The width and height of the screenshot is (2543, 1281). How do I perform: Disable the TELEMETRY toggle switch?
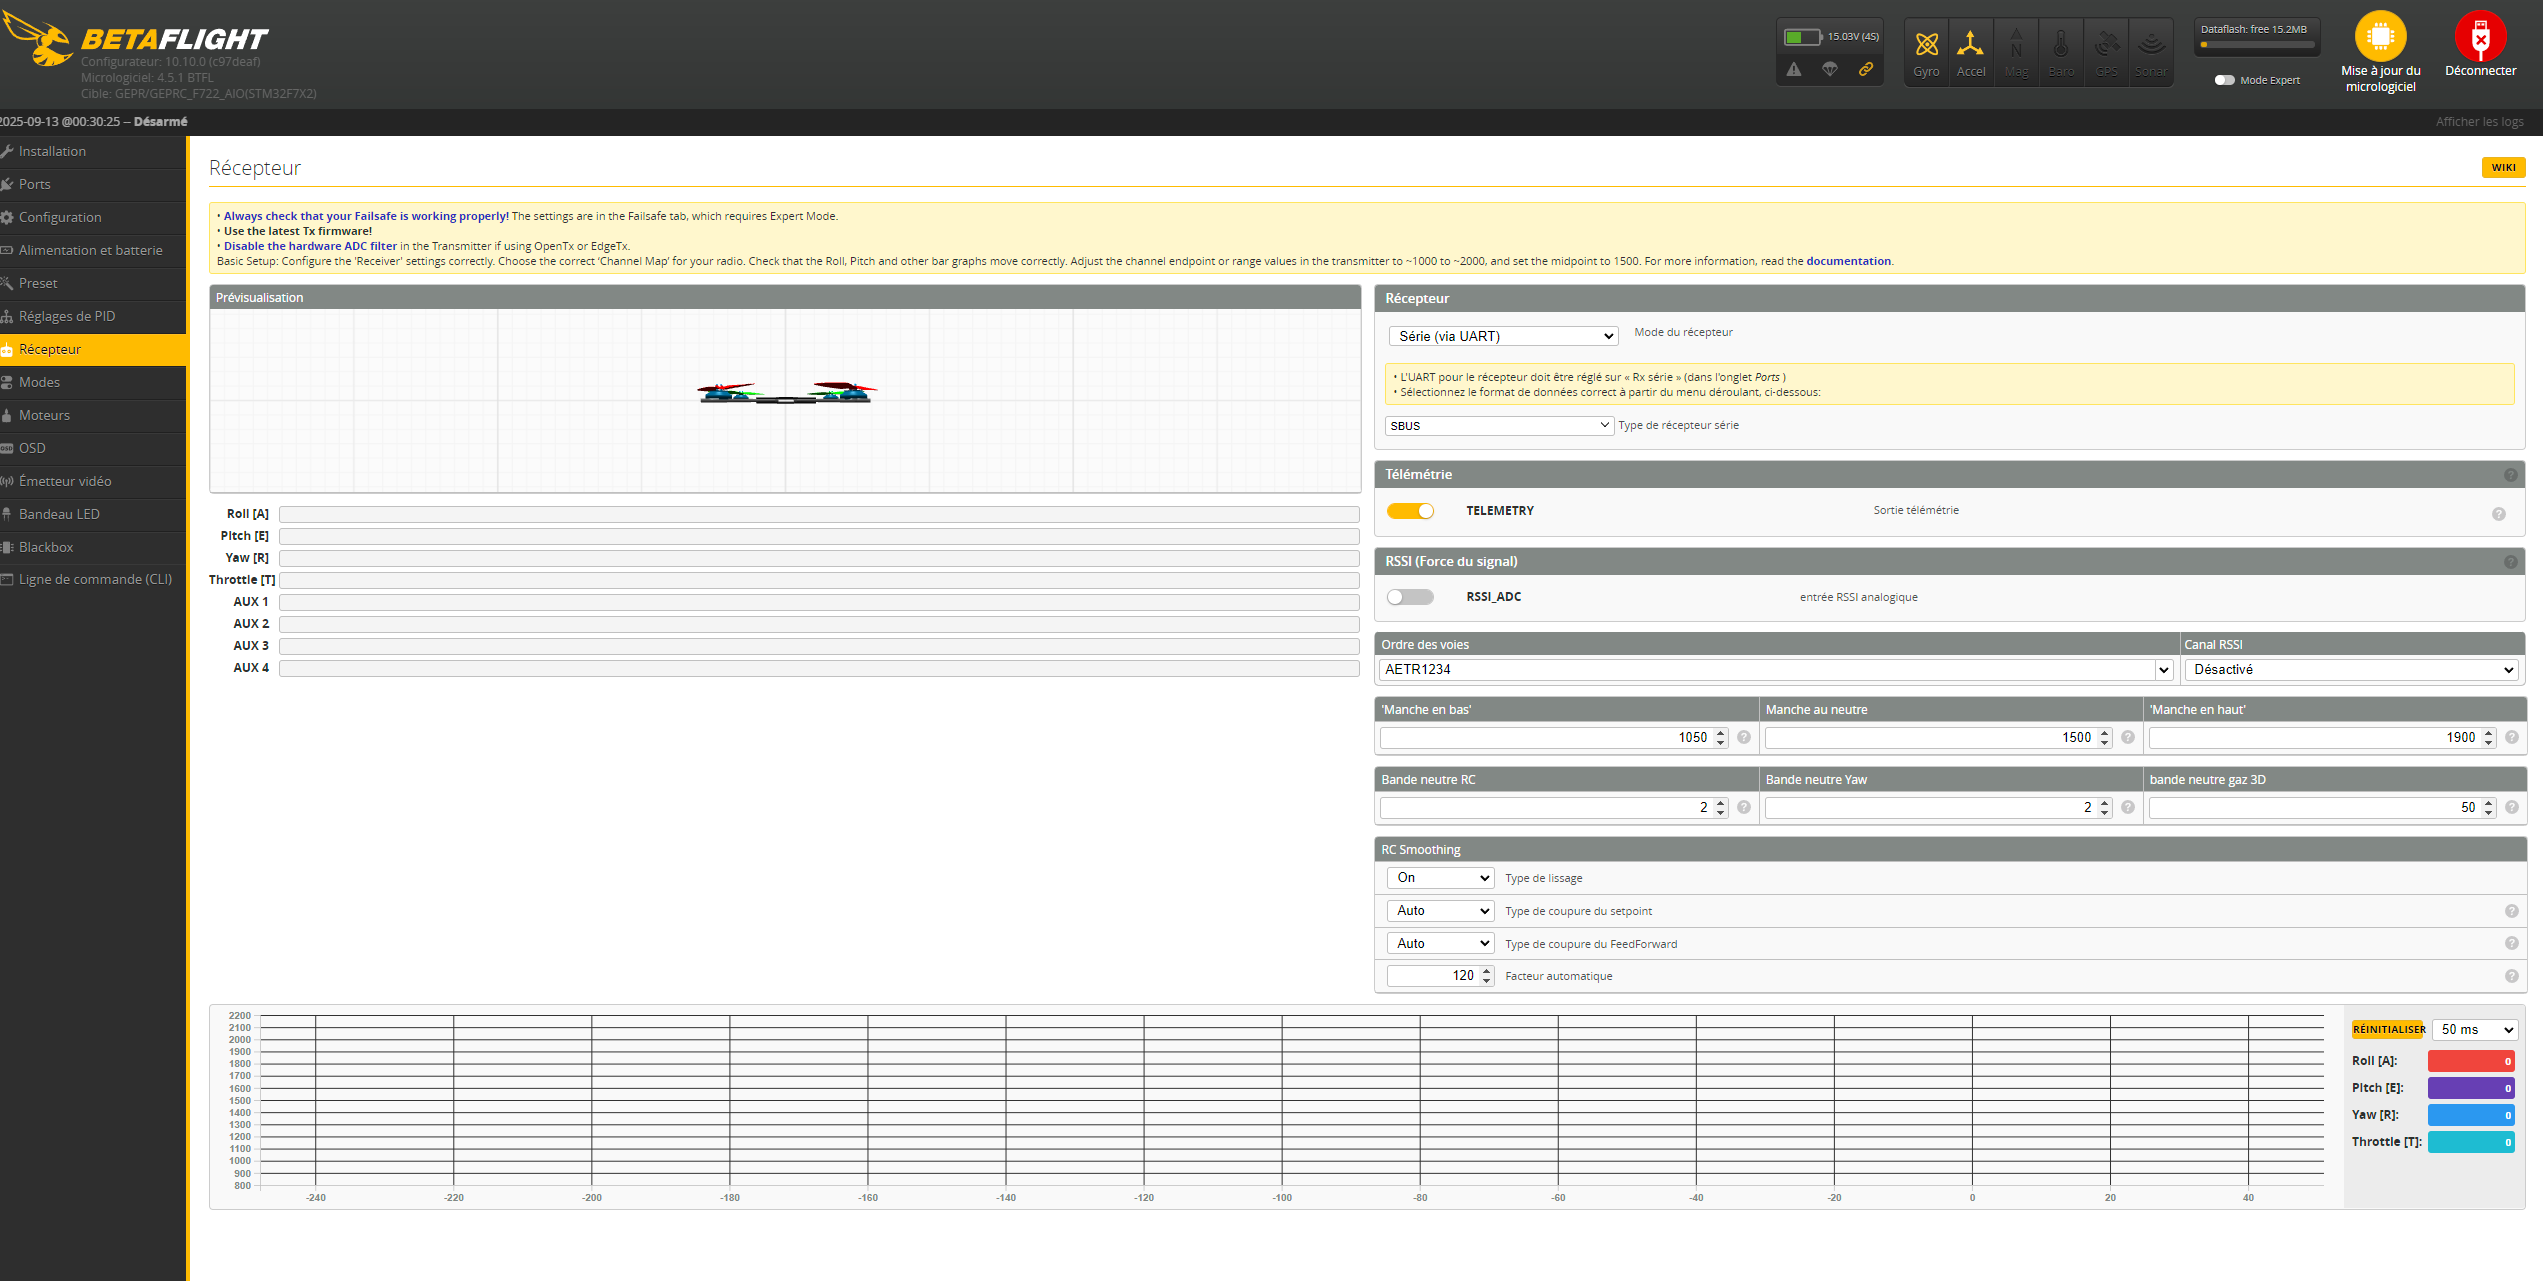[1410, 511]
